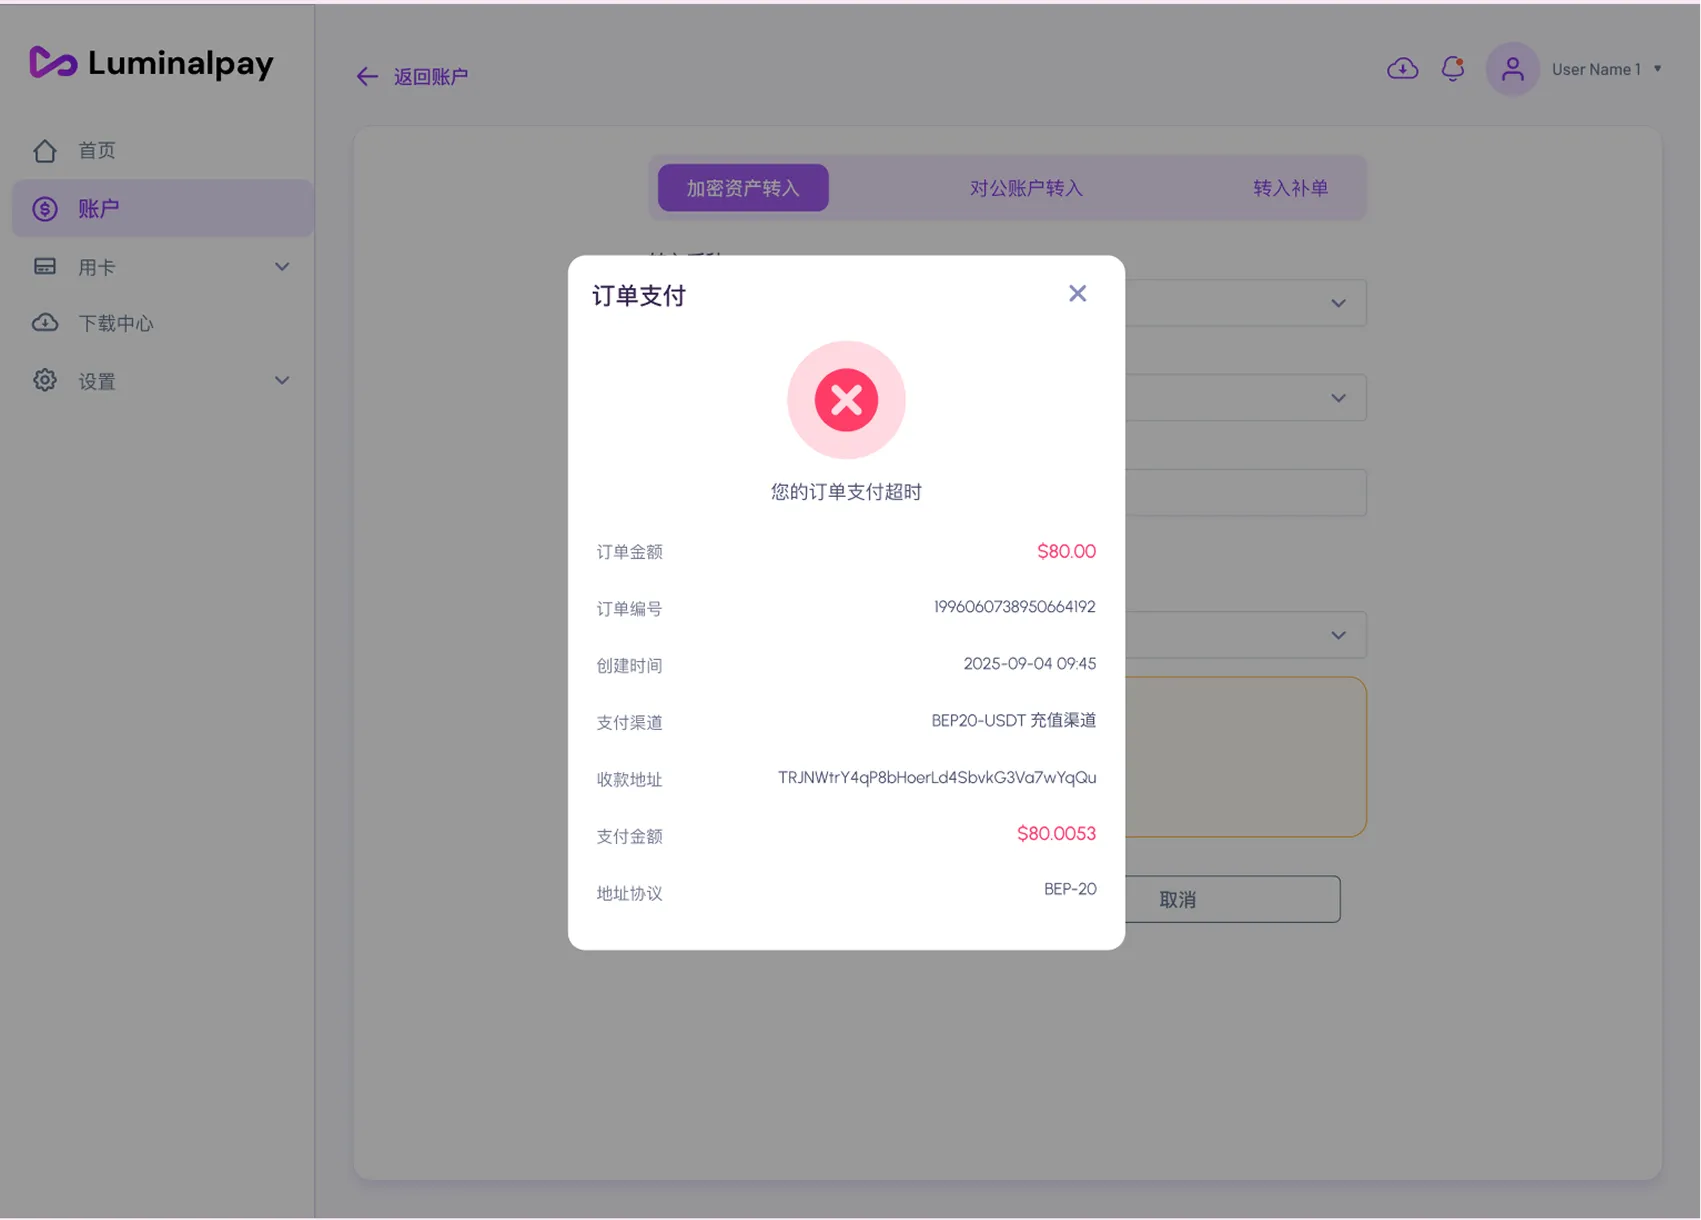Click BEP20-USDT 充值渠道 value
This screenshot has height=1220, width=1701.
click(x=1013, y=721)
